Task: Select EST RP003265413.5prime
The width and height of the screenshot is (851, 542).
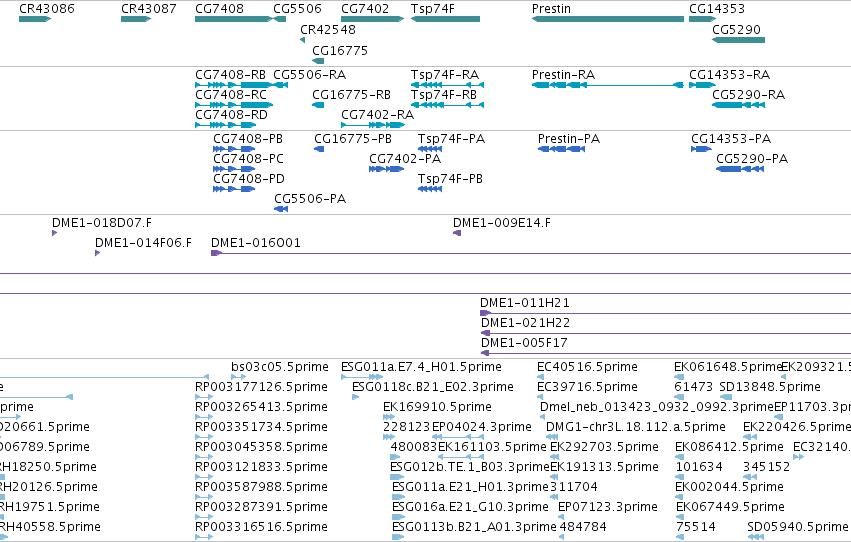Action: [x=204, y=417]
